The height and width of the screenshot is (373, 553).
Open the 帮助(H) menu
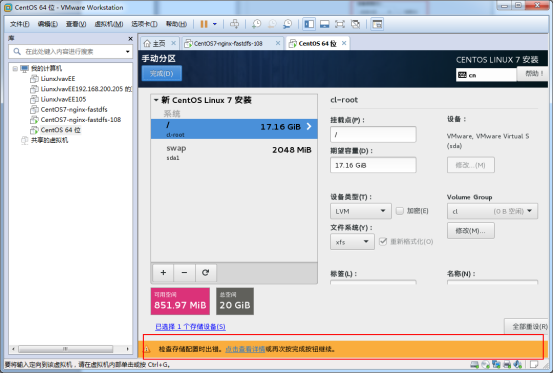[x=176, y=24]
